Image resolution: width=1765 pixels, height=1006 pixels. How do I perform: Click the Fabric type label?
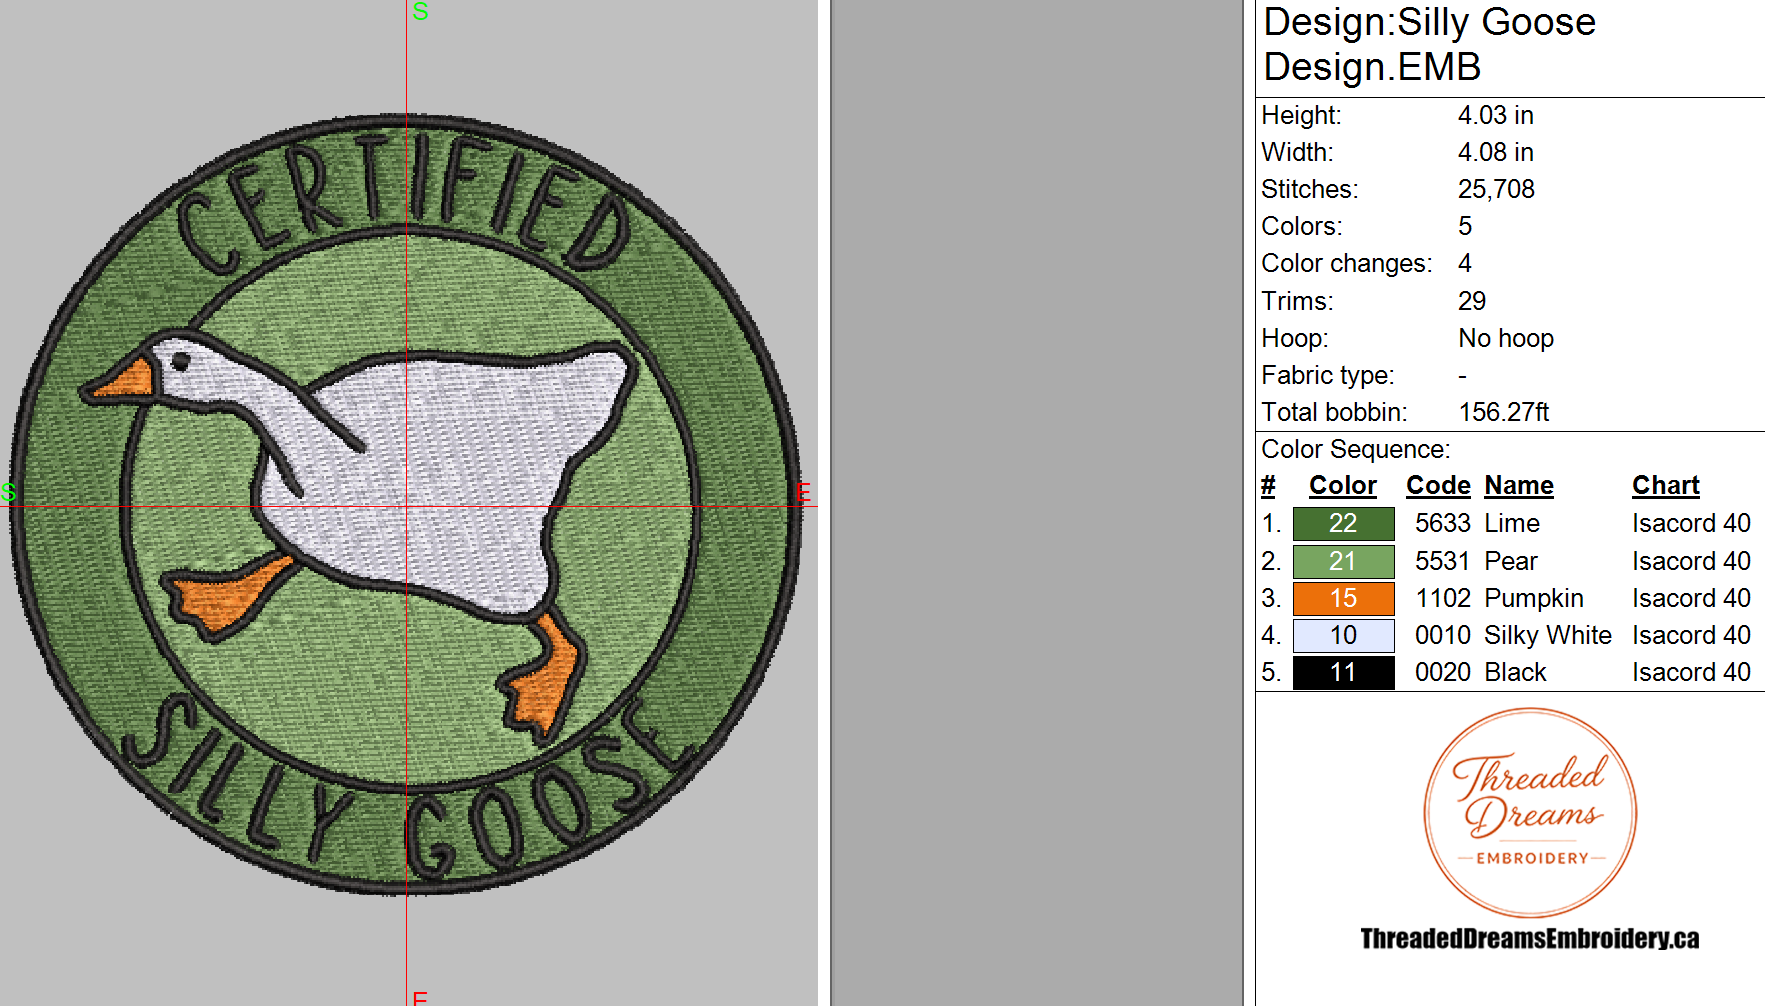1328,375
